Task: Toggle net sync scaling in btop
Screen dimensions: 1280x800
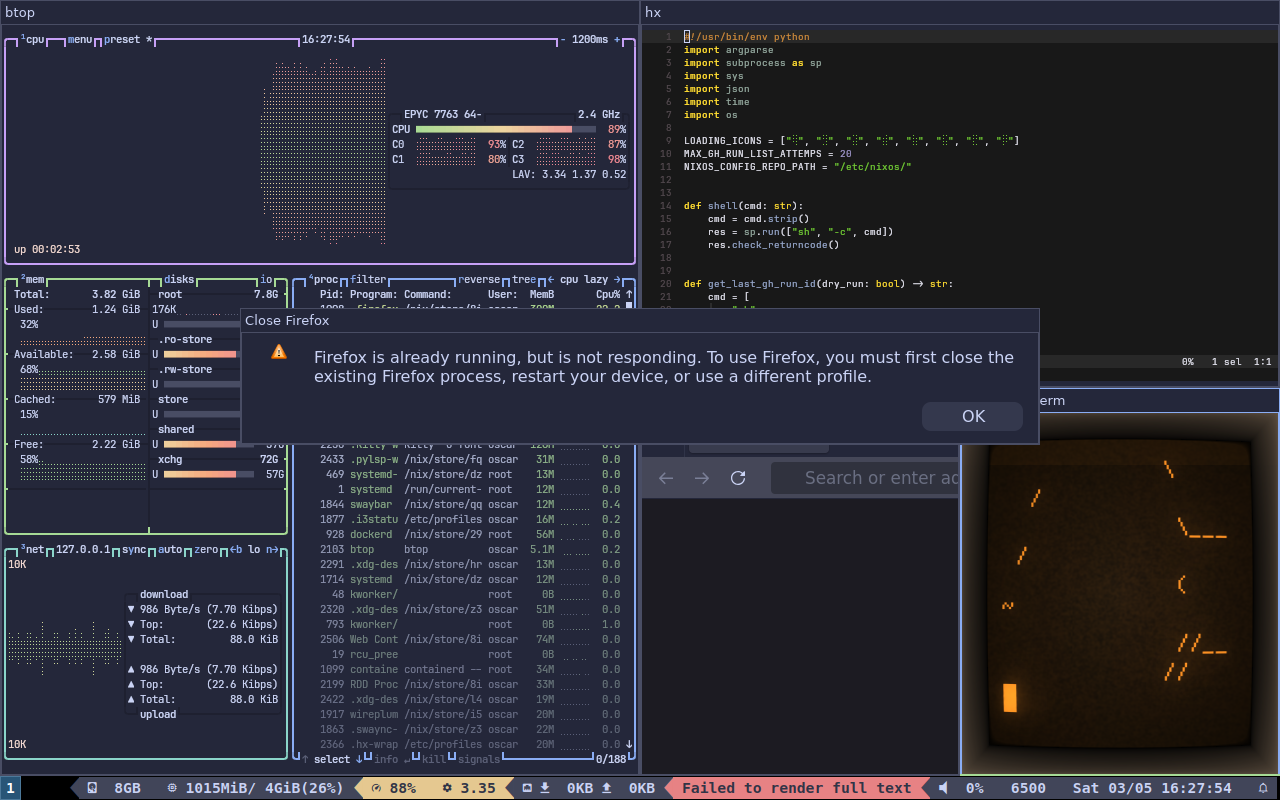Action: (x=134, y=550)
